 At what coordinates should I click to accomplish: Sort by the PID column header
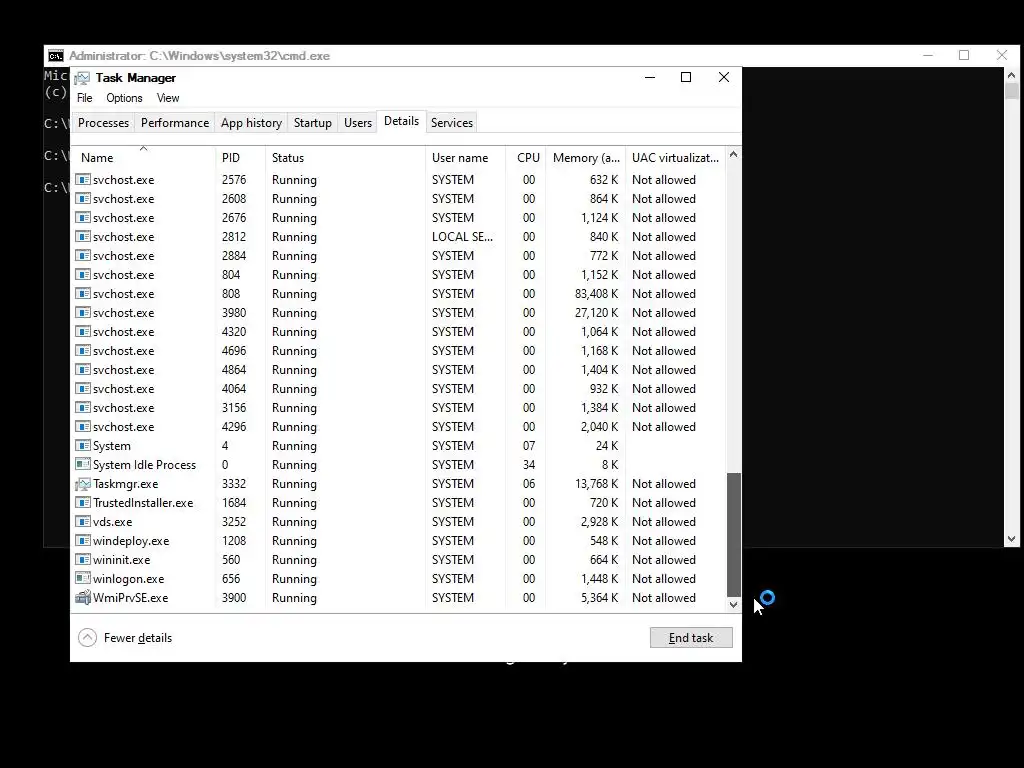click(x=240, y=157)
